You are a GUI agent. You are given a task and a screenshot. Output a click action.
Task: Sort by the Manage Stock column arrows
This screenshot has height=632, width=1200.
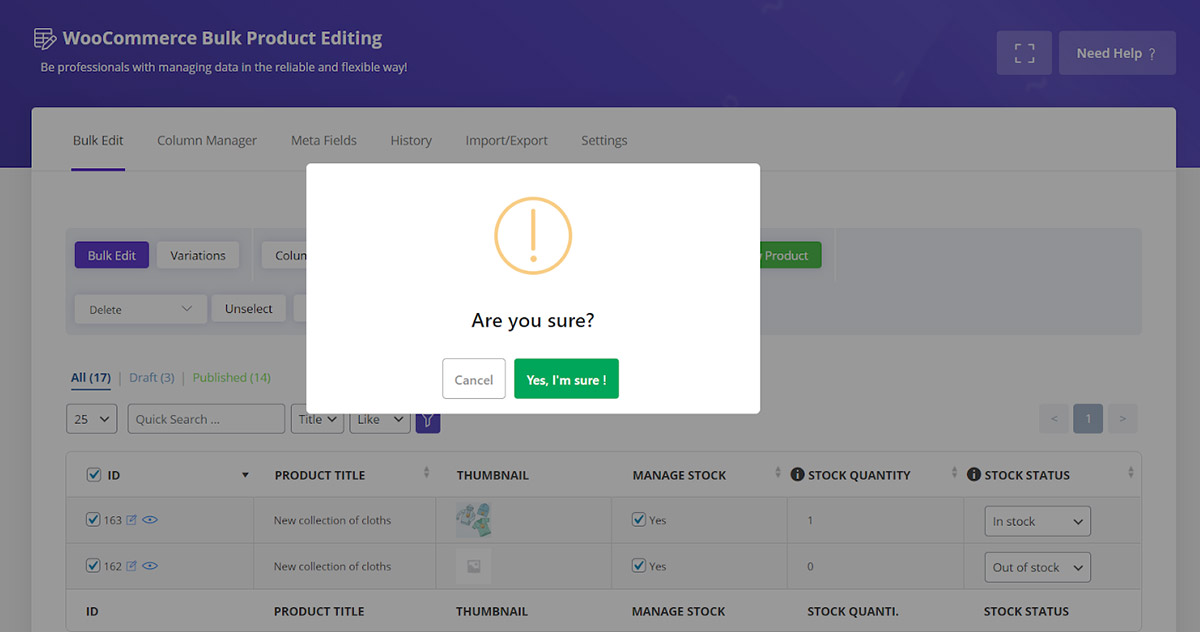click(x=777, y=472)
